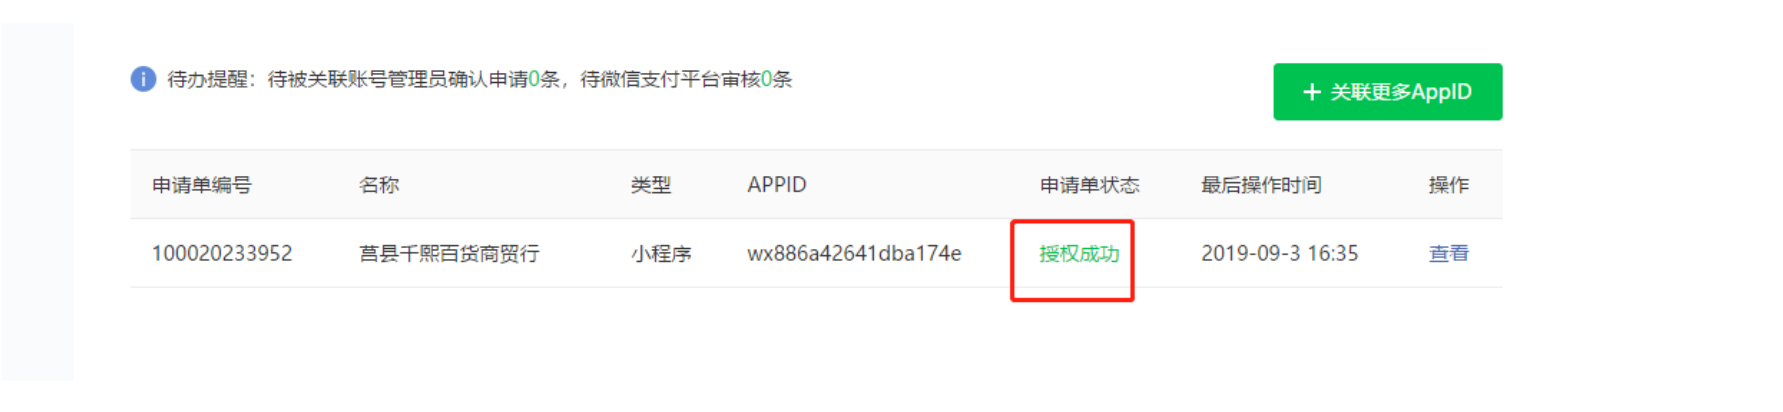Select the 申请单状态 column header
The image size is (1783, 412).
(1090, 185)
